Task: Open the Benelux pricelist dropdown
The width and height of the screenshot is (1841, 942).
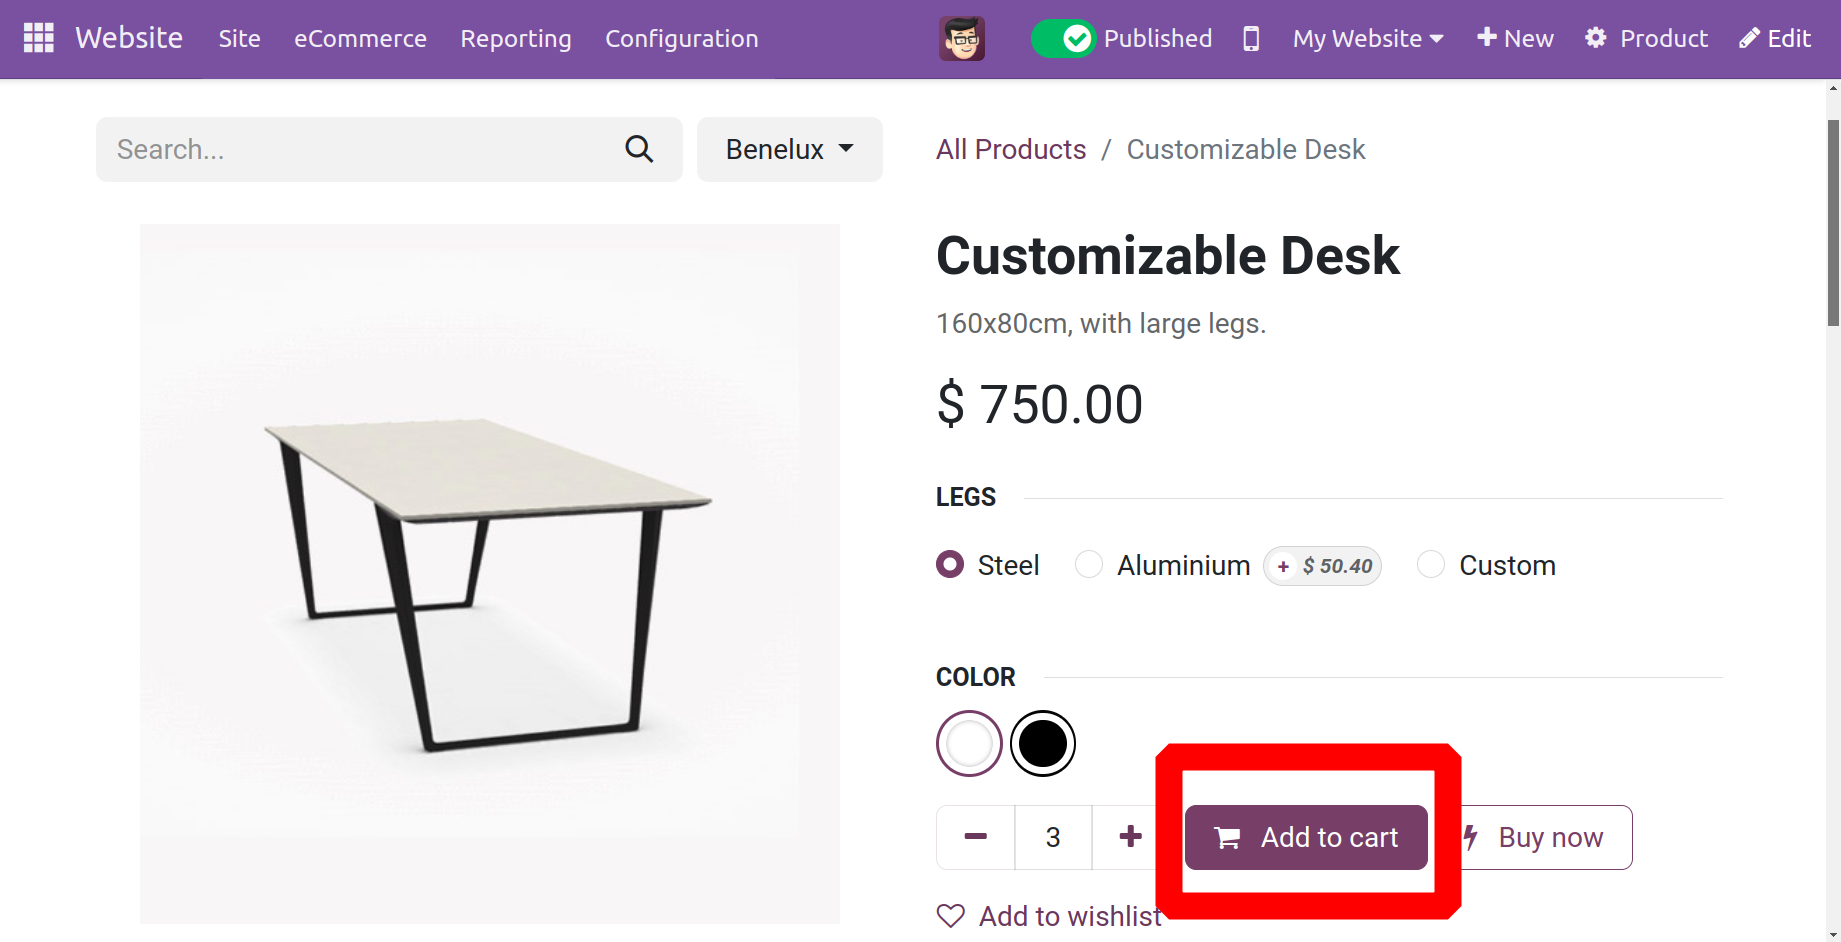Action: [x=789, y=149]
